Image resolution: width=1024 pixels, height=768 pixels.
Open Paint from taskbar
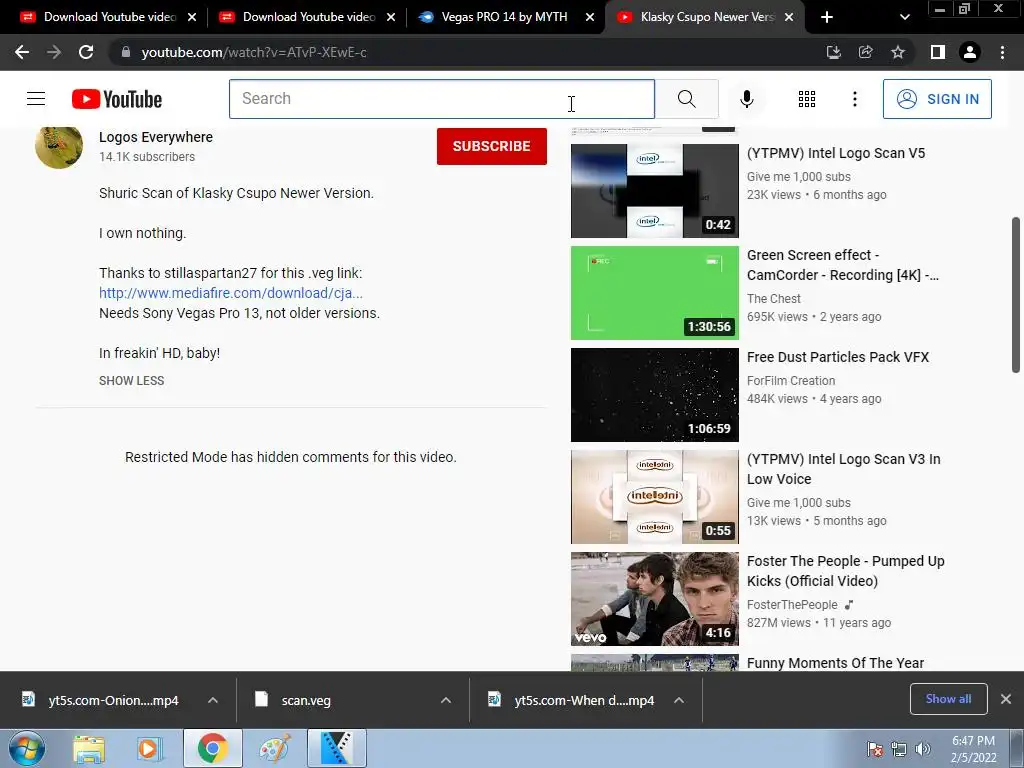(x=274, y=749)
